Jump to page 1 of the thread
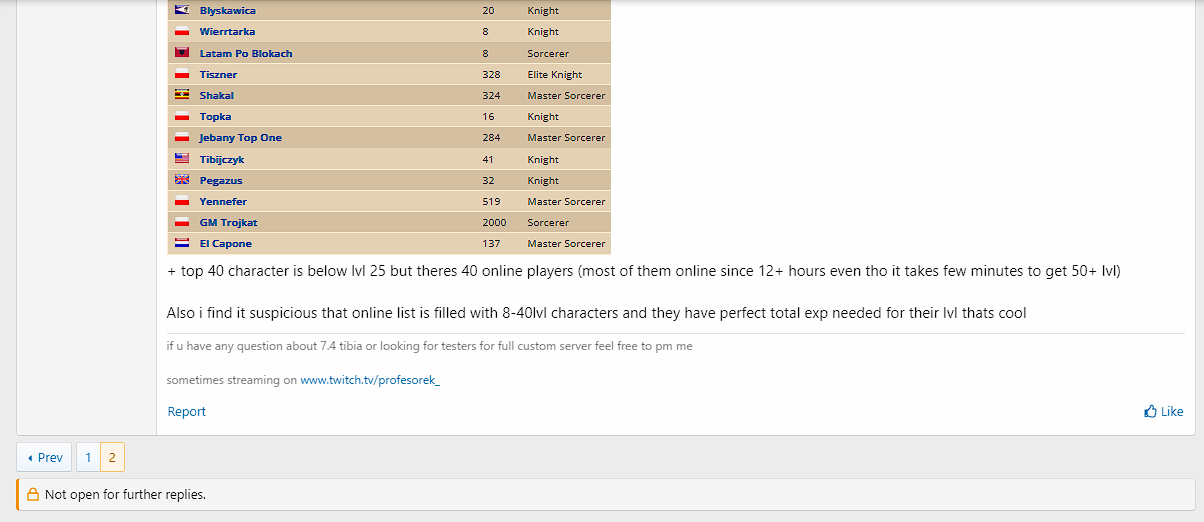The image size is (1204, 522). pyautogui.click(x=88, y=457)
